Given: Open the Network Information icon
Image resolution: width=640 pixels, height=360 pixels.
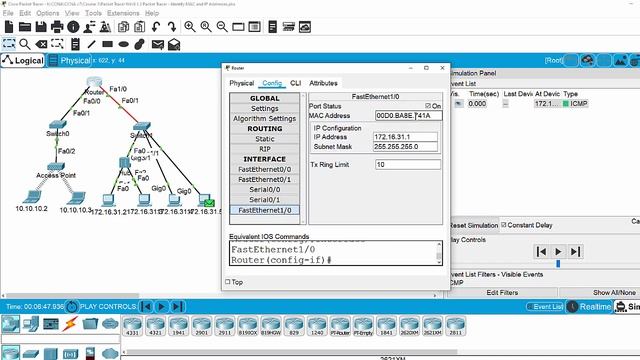Looking at the screenshot, I should (x=73, y=27).
